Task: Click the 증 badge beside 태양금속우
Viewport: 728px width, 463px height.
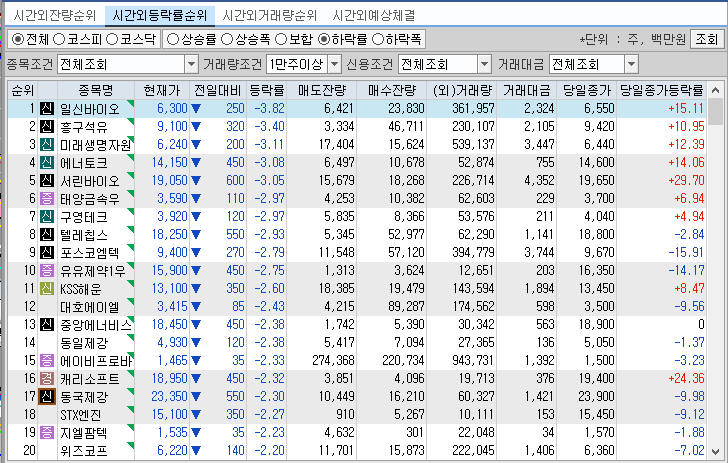Action: tap(46, 199)
